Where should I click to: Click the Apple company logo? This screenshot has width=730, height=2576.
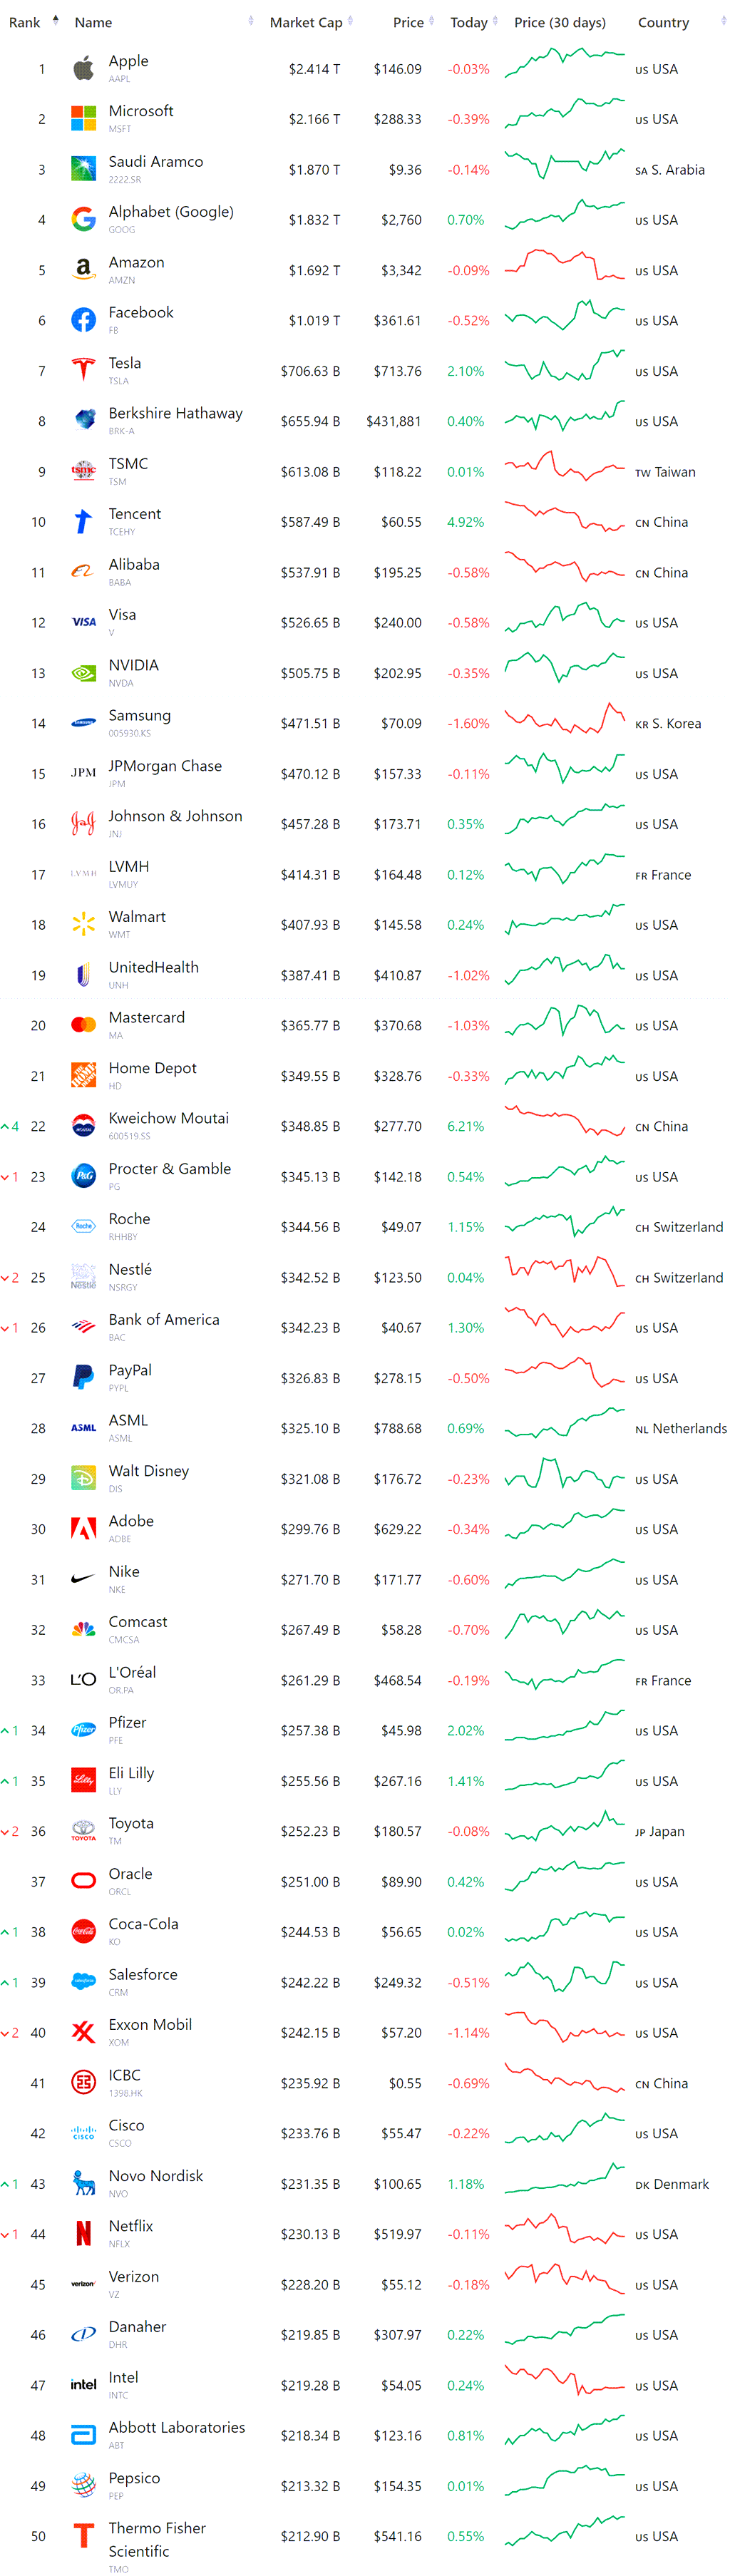pyautogui.click(x=83, y=68)
